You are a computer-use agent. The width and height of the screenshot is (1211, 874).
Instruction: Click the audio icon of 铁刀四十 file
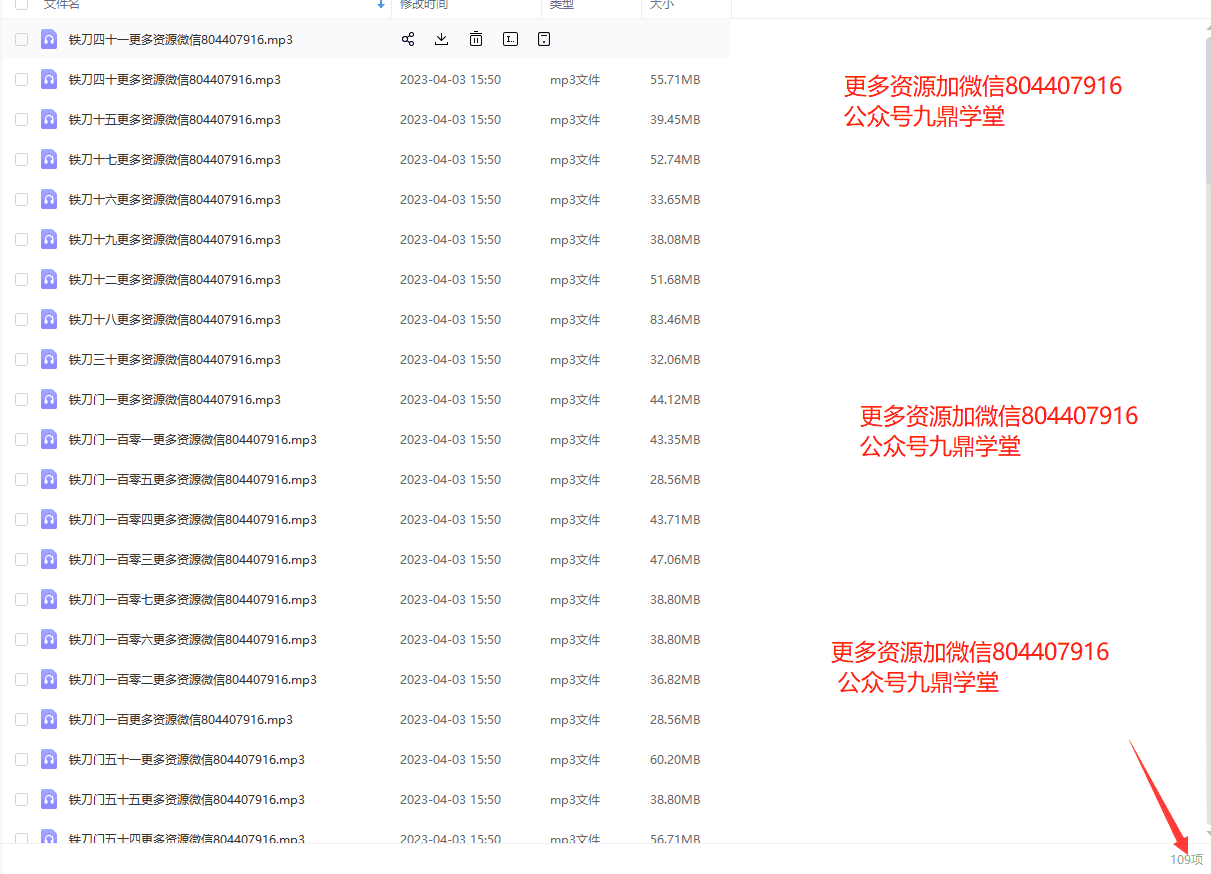tap(49, 79)
